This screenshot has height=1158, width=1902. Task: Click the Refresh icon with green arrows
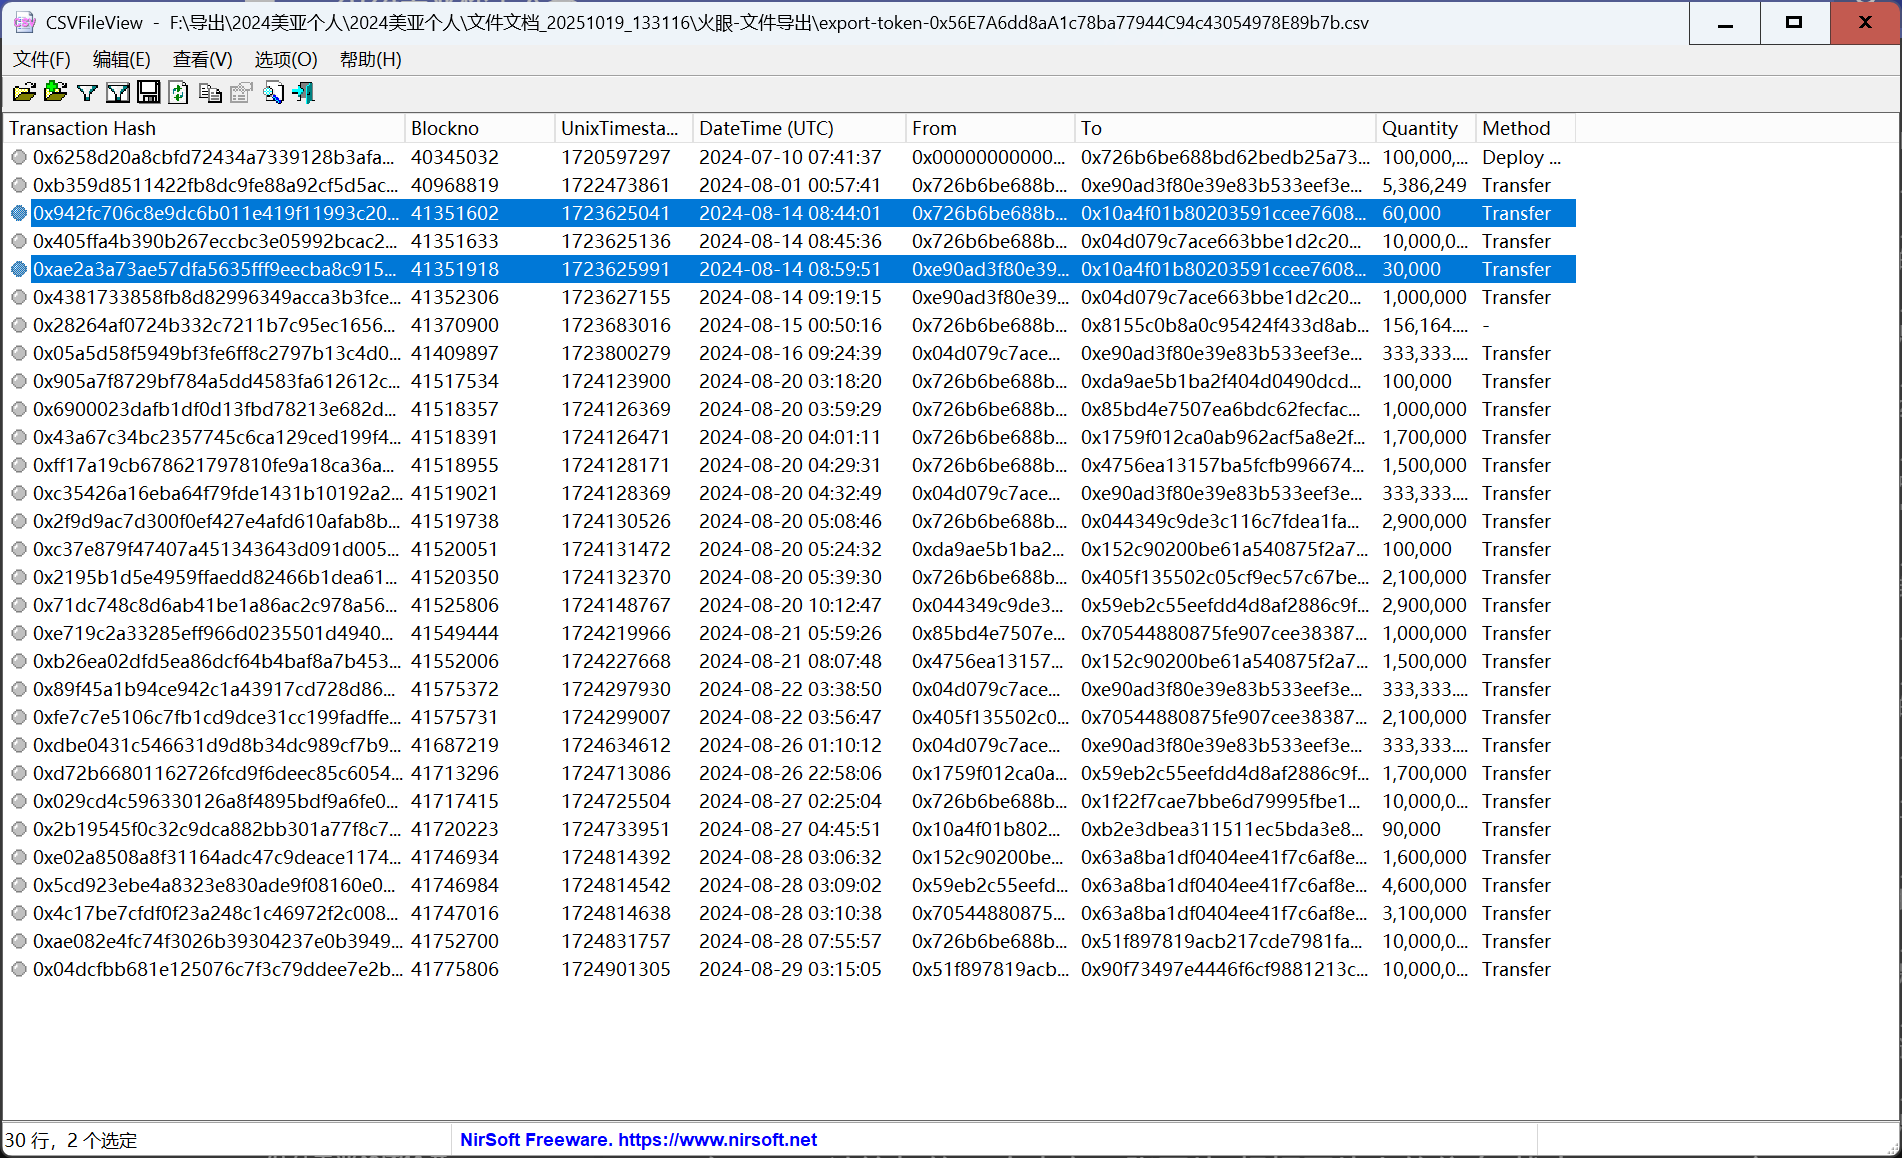pyautogui.click(x=179, y=93)
